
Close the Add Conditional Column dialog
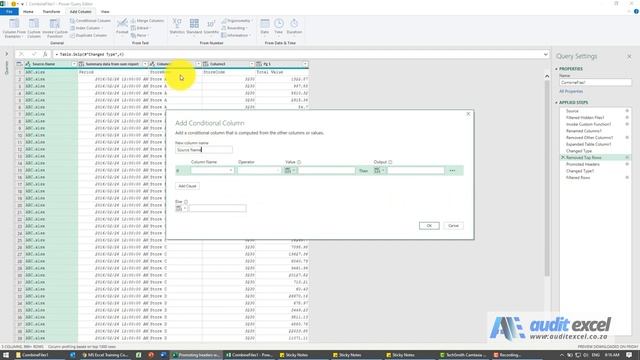(x=468, y=114)
